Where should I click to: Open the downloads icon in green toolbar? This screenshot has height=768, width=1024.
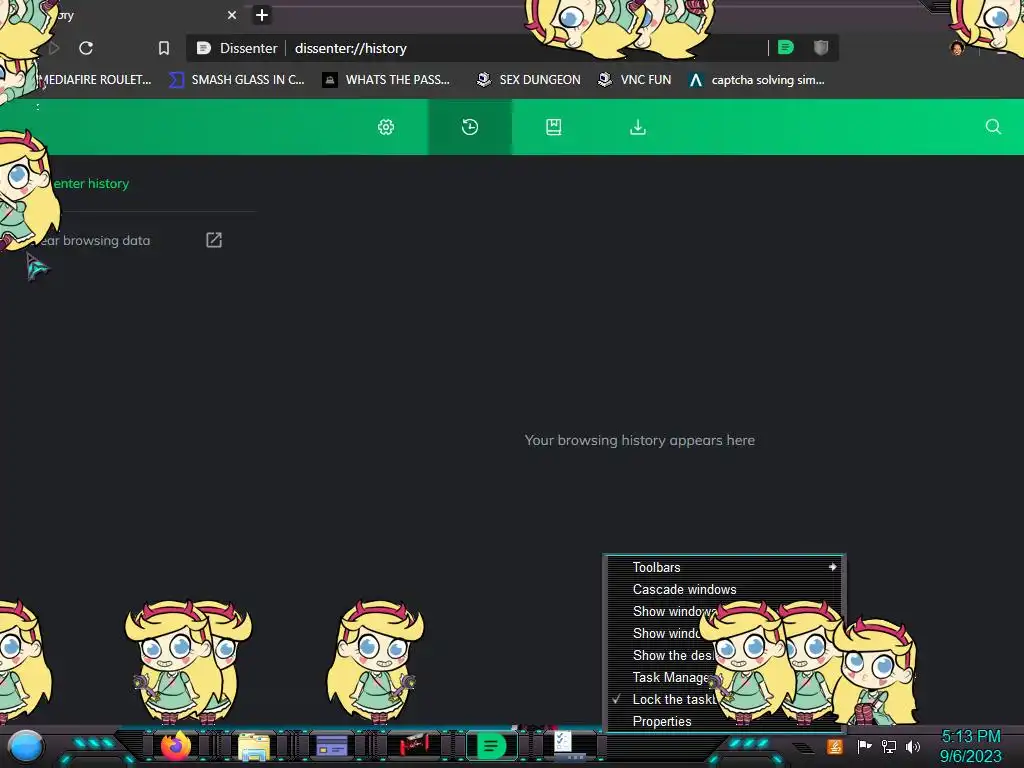click(x=638, y=127)
